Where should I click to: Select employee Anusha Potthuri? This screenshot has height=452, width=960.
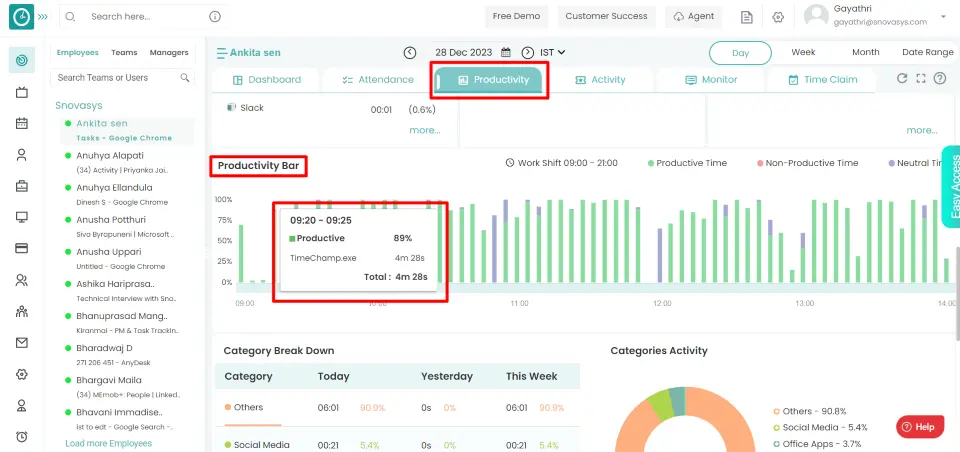click(127, 226)
